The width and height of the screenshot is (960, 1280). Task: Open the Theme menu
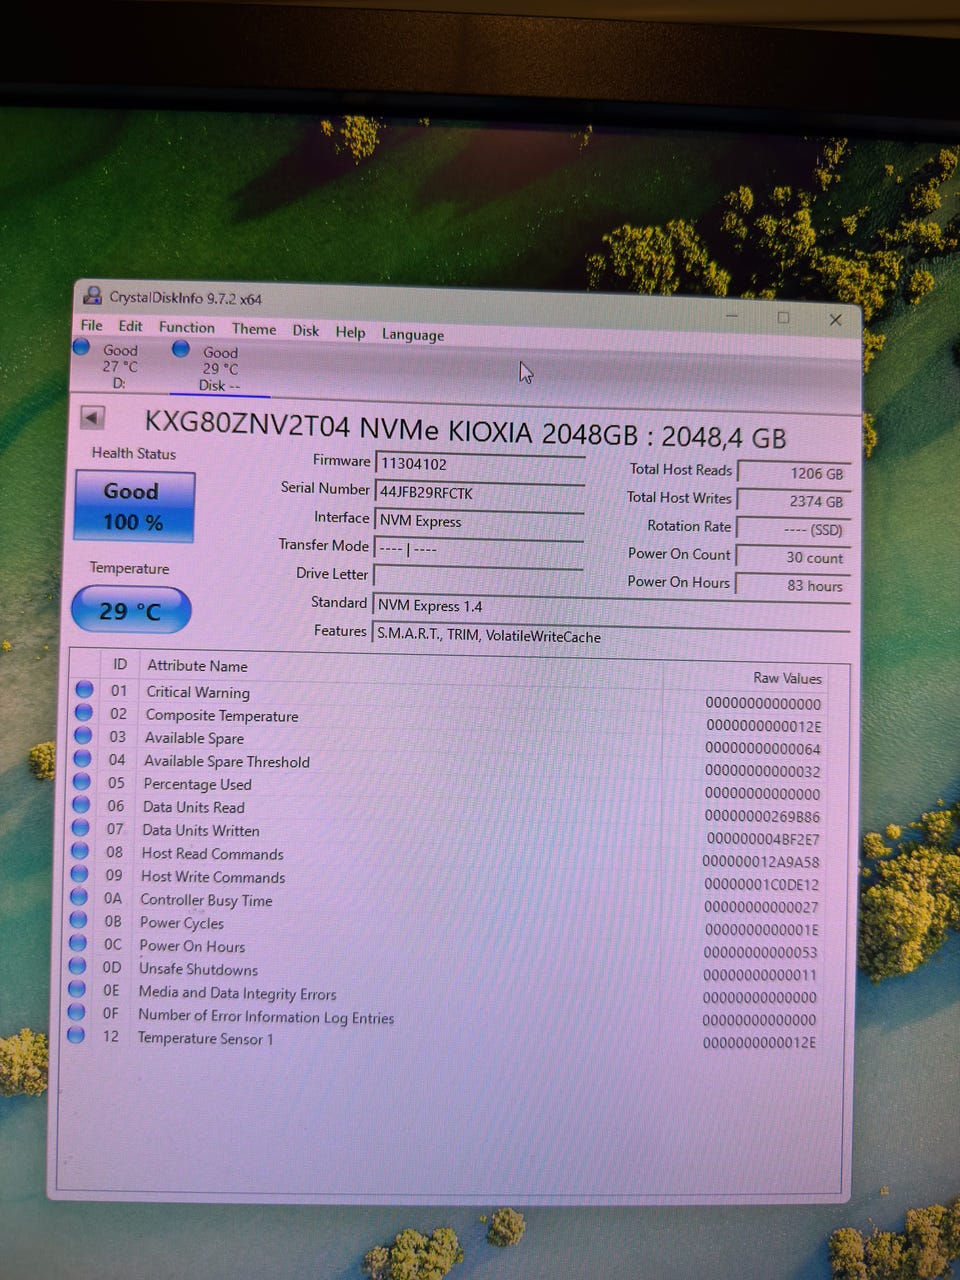click(254, 329)
